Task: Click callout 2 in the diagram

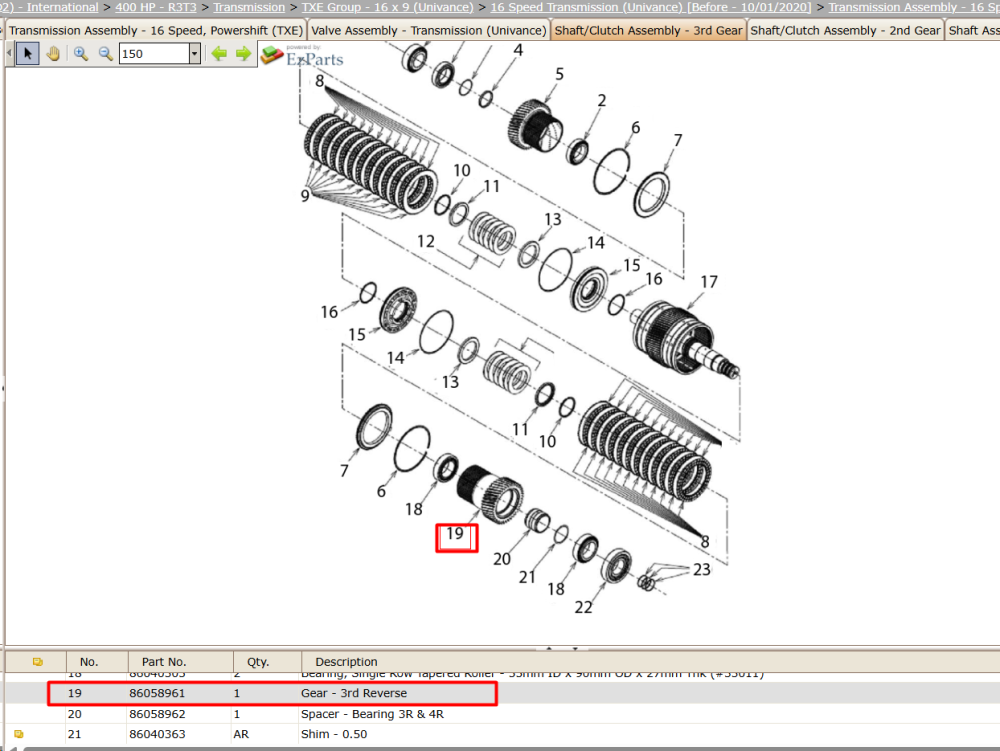Action: pos(601,101)
